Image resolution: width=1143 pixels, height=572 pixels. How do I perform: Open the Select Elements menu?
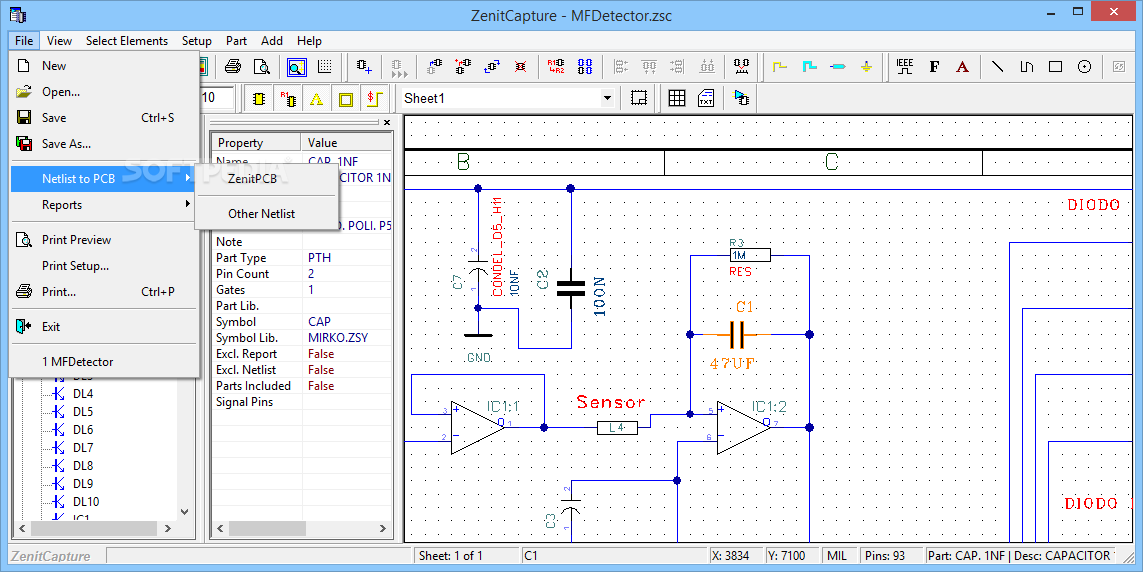pos(127,41)
